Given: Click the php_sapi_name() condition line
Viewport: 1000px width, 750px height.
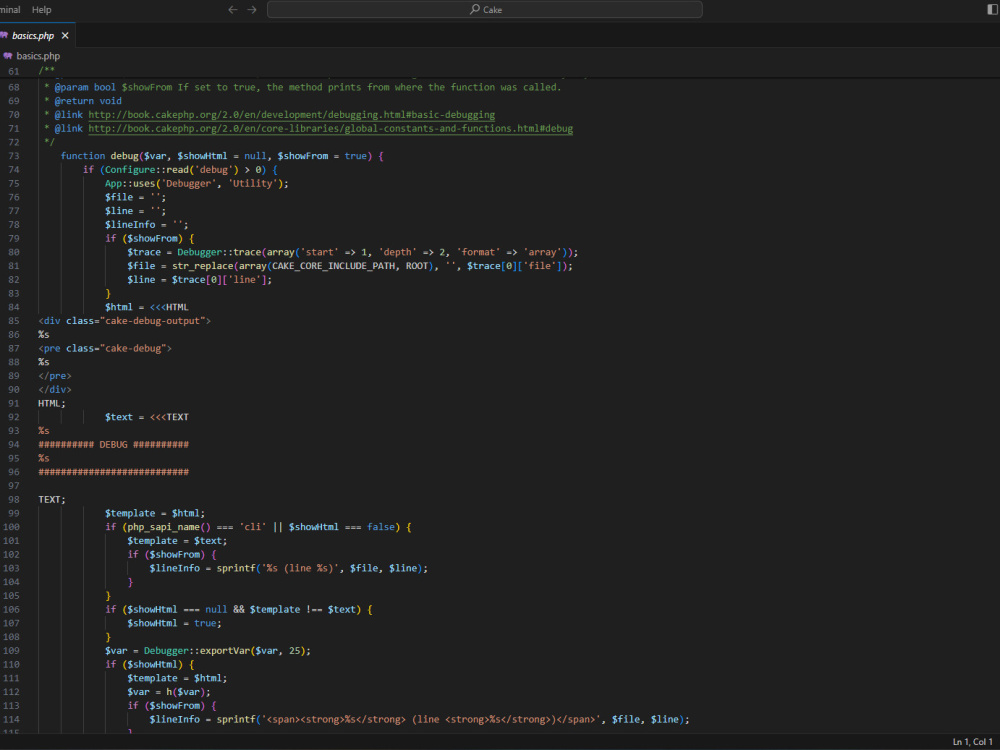Looking at the screenshot, I should click(x=258, y=527).
